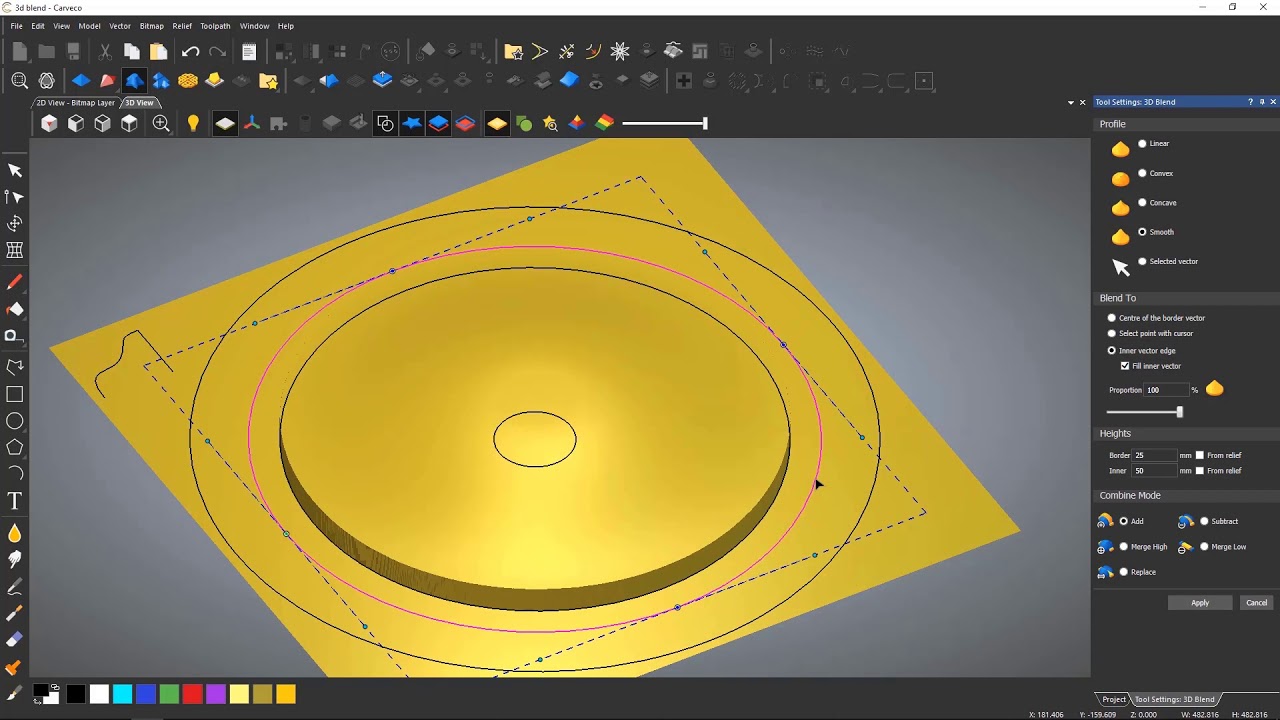Click the Zoom magnifier in 3D view toolbar
Image resolution: width=1280 pixels, height=720 pixels.
pos(161,123)
